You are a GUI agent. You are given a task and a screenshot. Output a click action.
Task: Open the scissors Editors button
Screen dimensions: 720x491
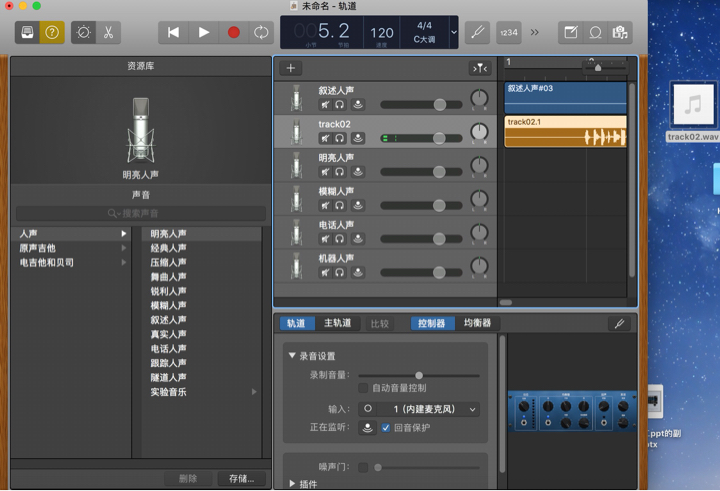click(108, 32)
